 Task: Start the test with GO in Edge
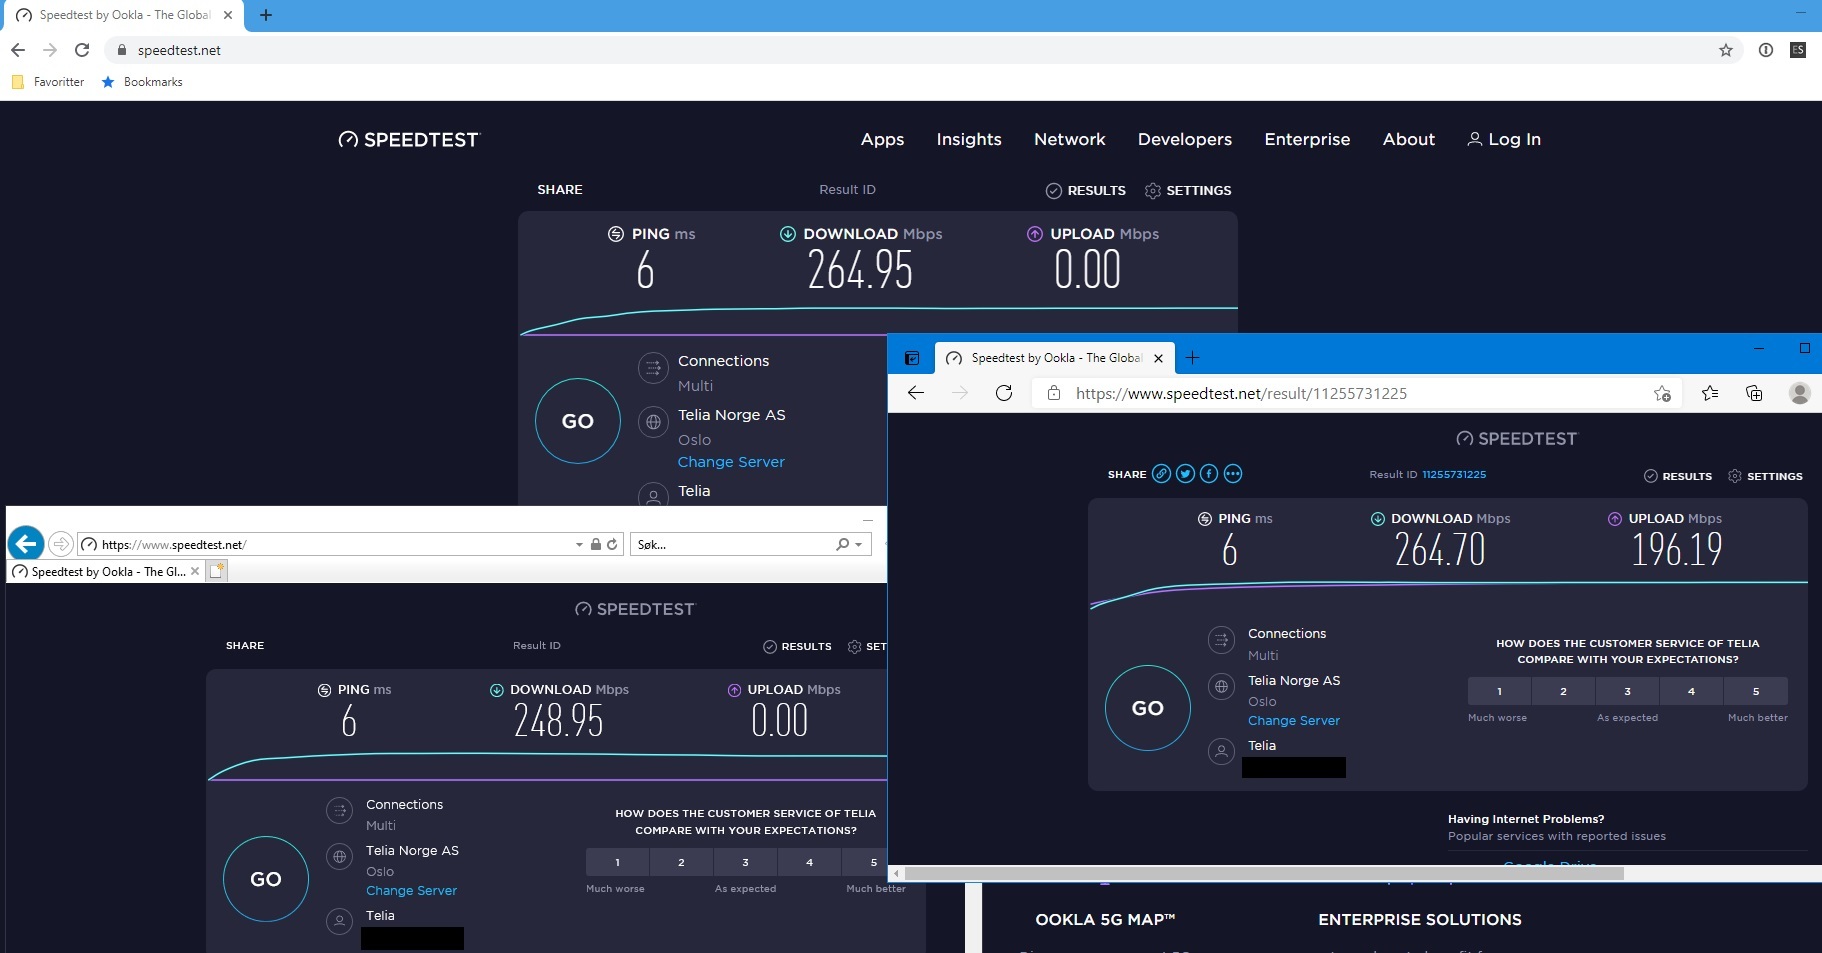click(1148, 708)
